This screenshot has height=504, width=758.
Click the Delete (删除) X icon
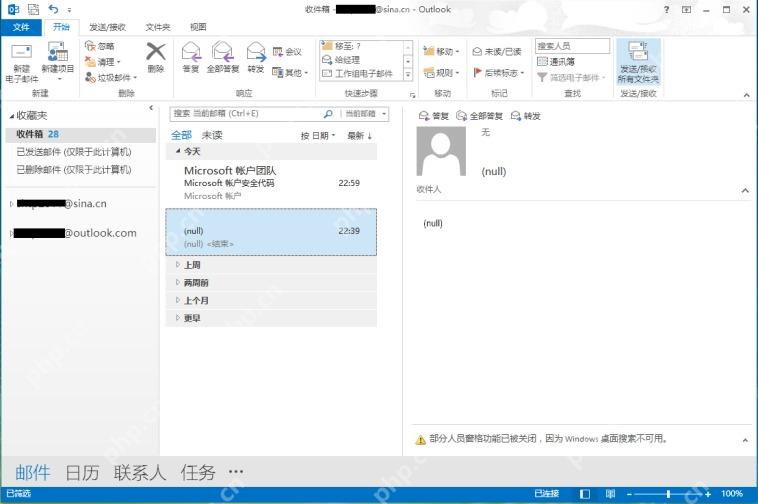[156, 52]
